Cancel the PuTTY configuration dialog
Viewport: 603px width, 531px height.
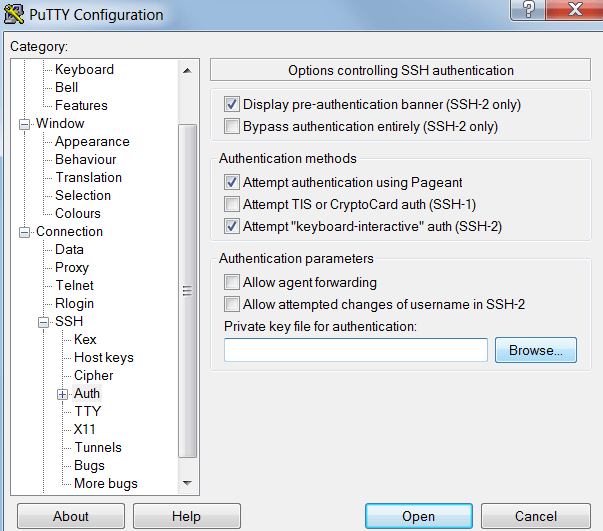point(536,516)
